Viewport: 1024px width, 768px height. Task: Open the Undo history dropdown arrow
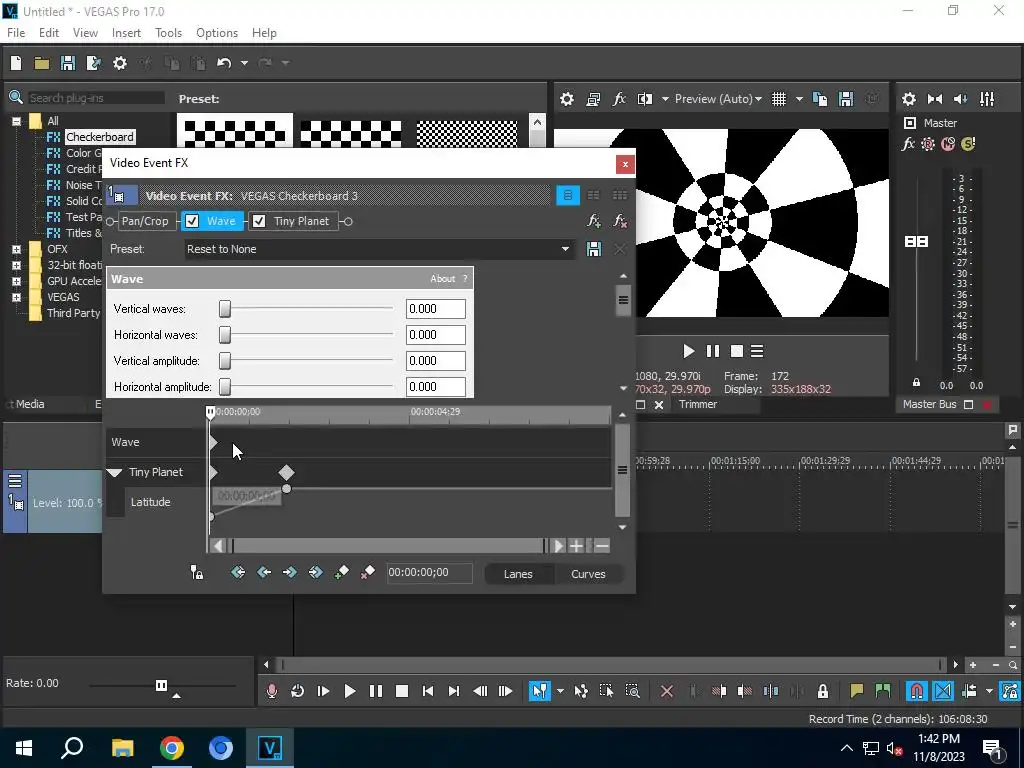pyautogui.click(x=244, y=63)
